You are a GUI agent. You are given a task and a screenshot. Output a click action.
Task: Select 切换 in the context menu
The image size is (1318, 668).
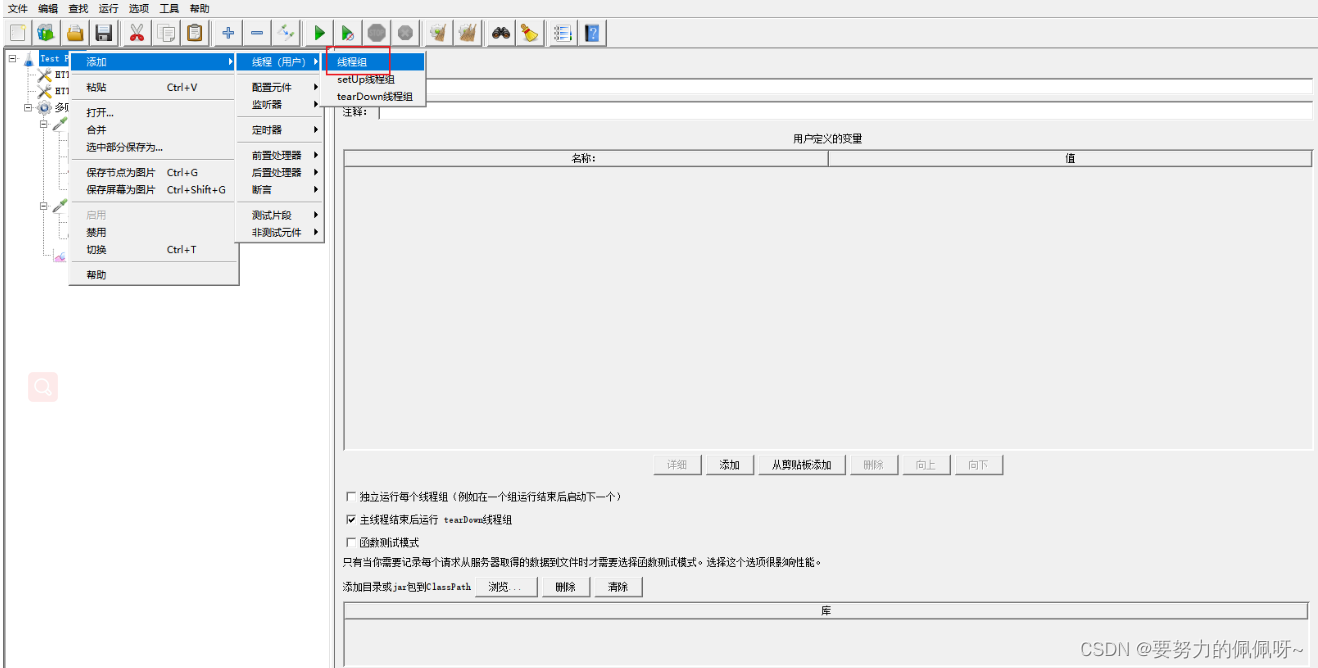coord(153,249)
